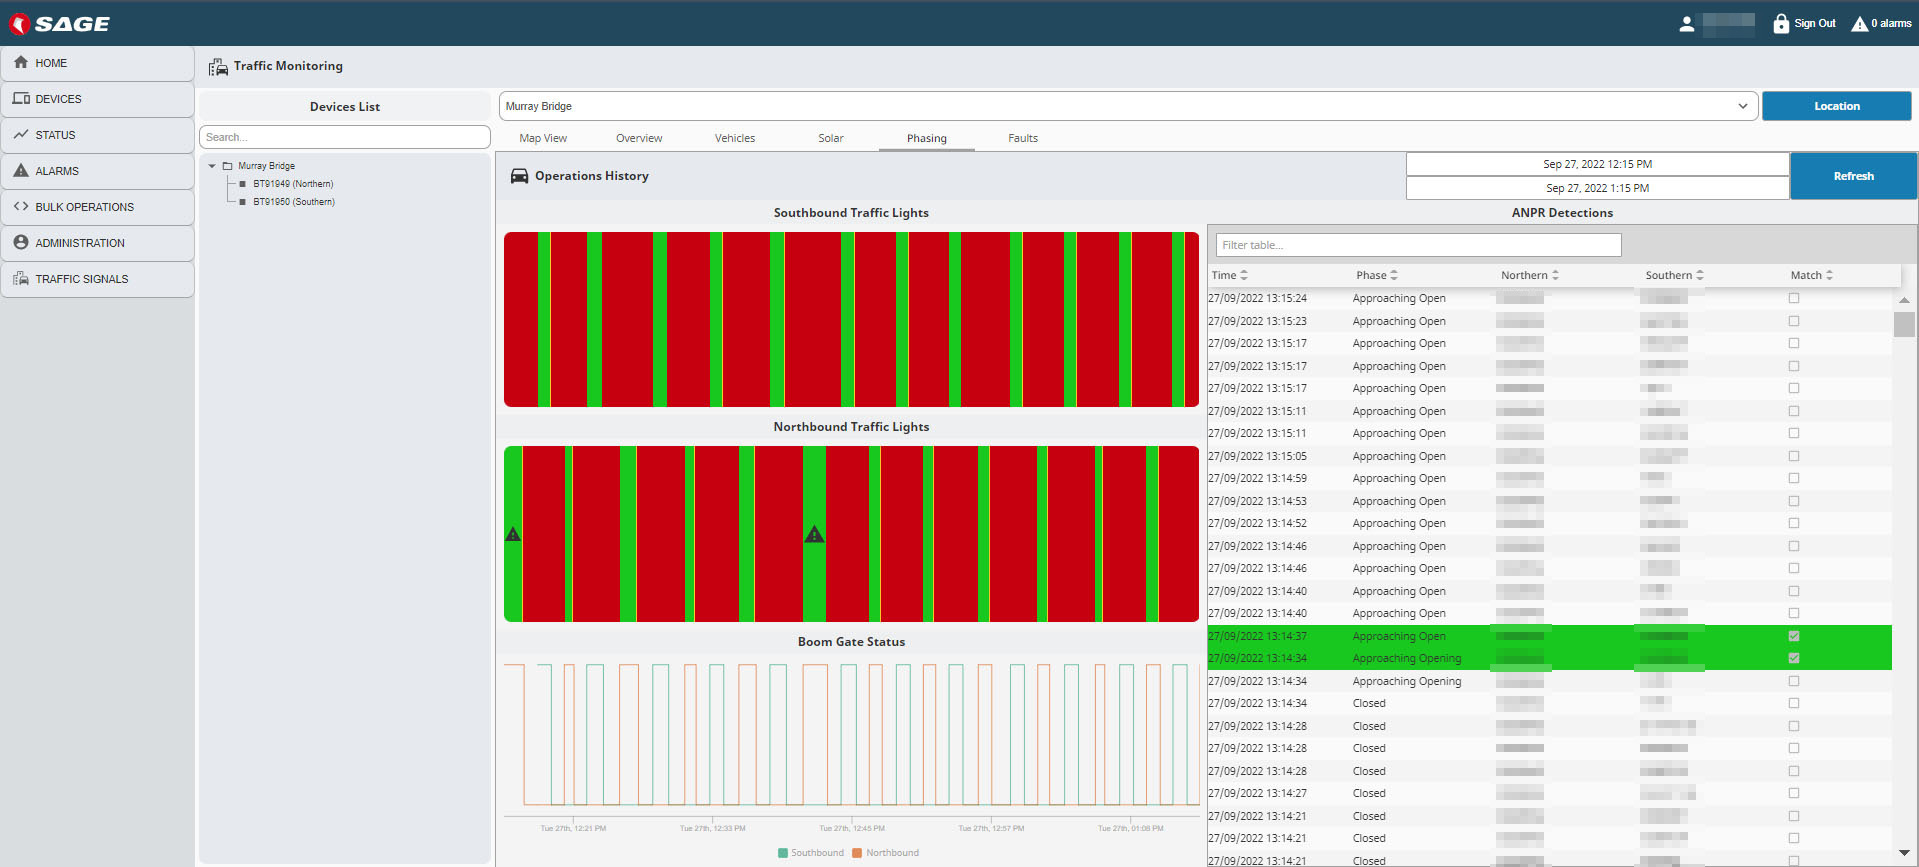The image size is (1919, 867).
Task: Open Alarms using the triangle icon
Action: pos(21,170)
